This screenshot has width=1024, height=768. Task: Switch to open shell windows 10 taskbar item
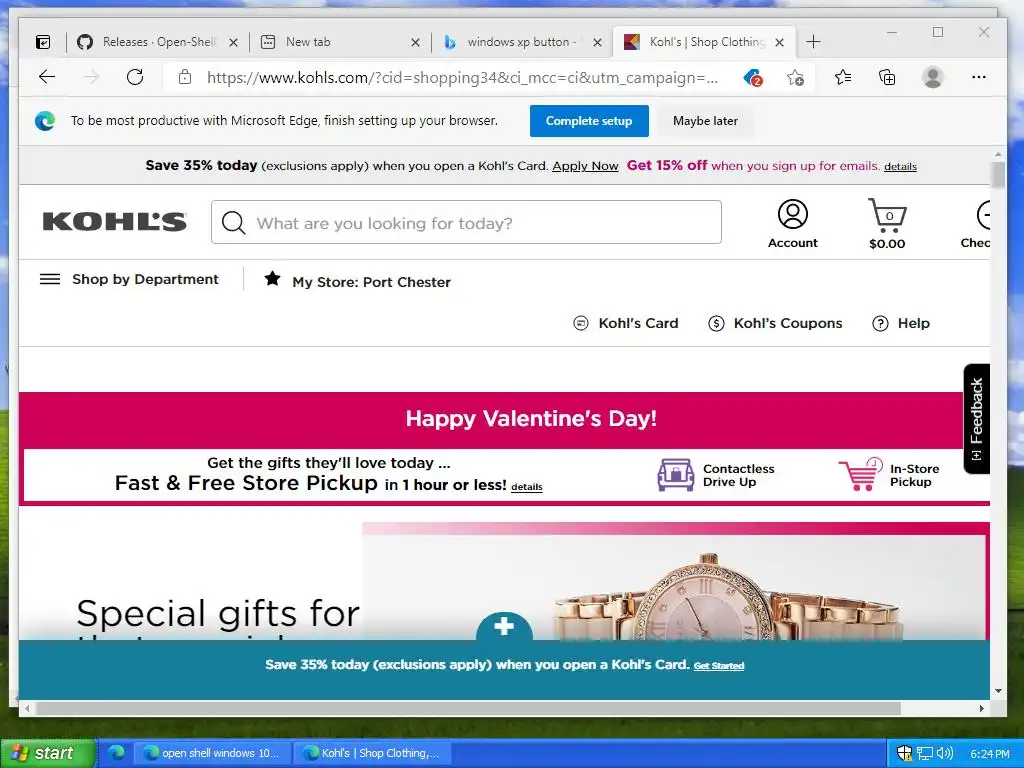click(x=212, y=753)
